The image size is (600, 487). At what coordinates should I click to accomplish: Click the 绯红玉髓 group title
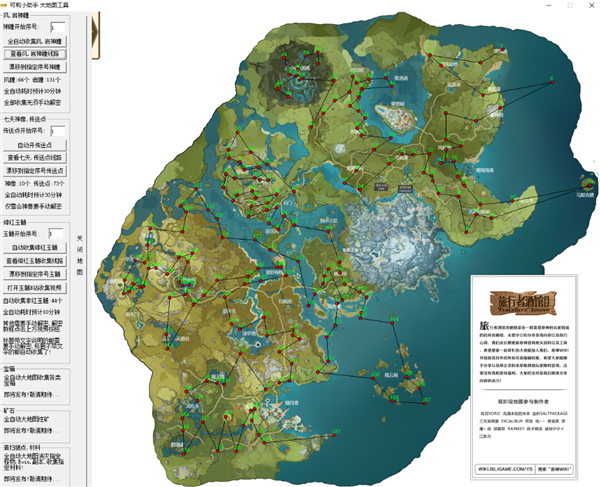(15, 222)
